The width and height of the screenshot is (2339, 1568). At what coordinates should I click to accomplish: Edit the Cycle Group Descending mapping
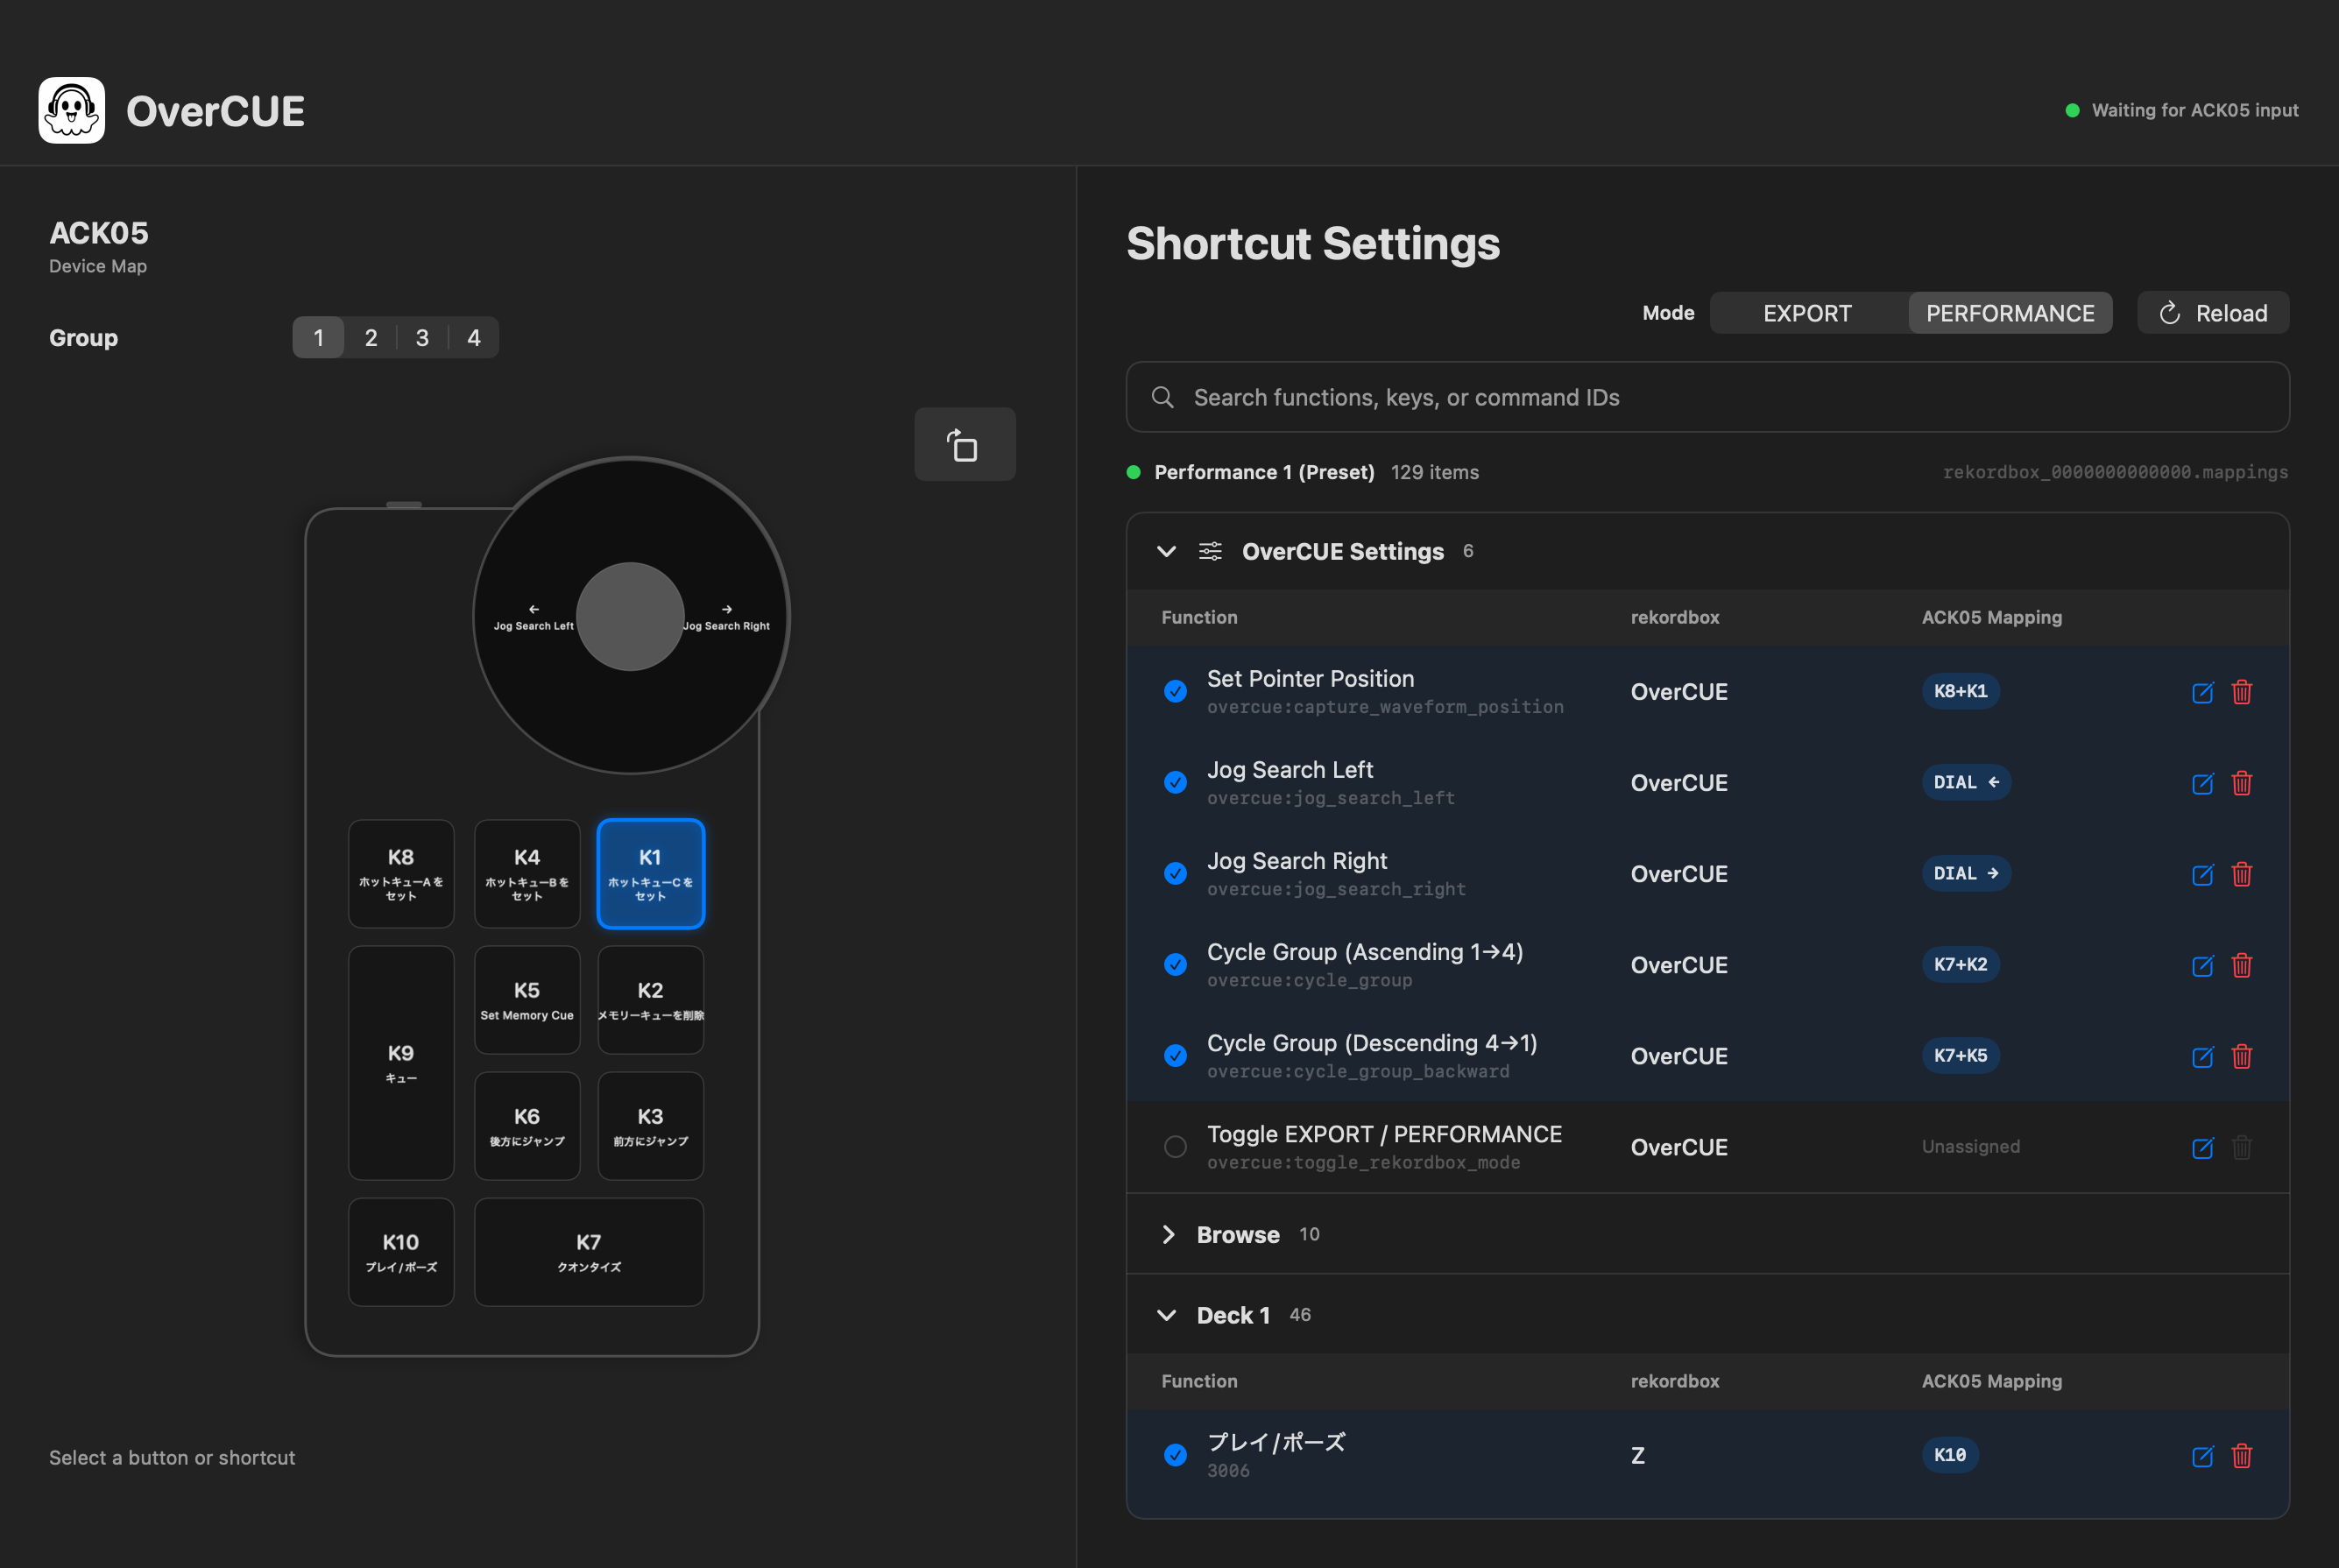2202,1056
